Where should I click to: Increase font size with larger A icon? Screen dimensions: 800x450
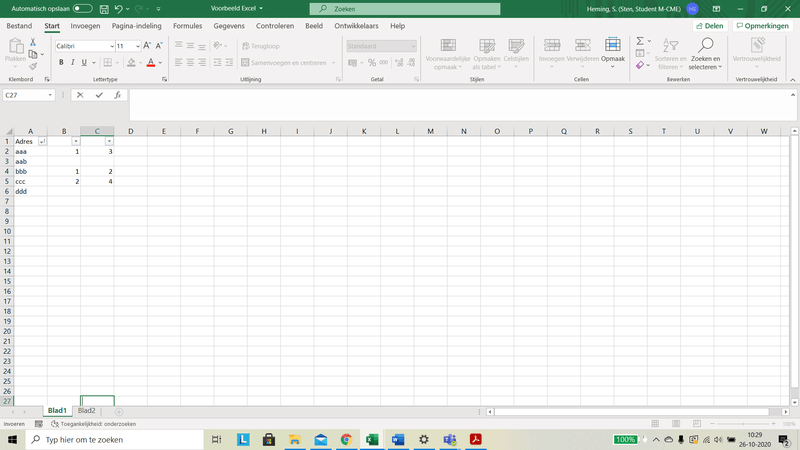click(x=147, y=46)
